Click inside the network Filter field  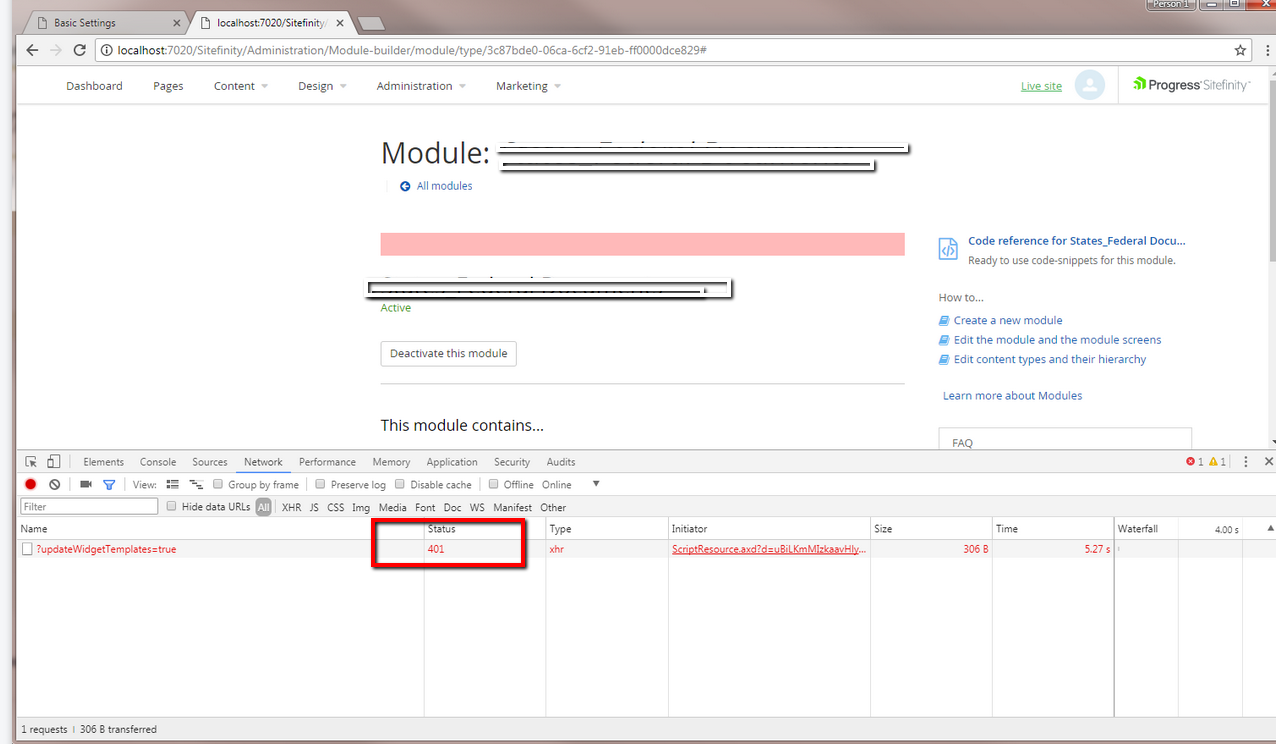click(x=88, y=506)
